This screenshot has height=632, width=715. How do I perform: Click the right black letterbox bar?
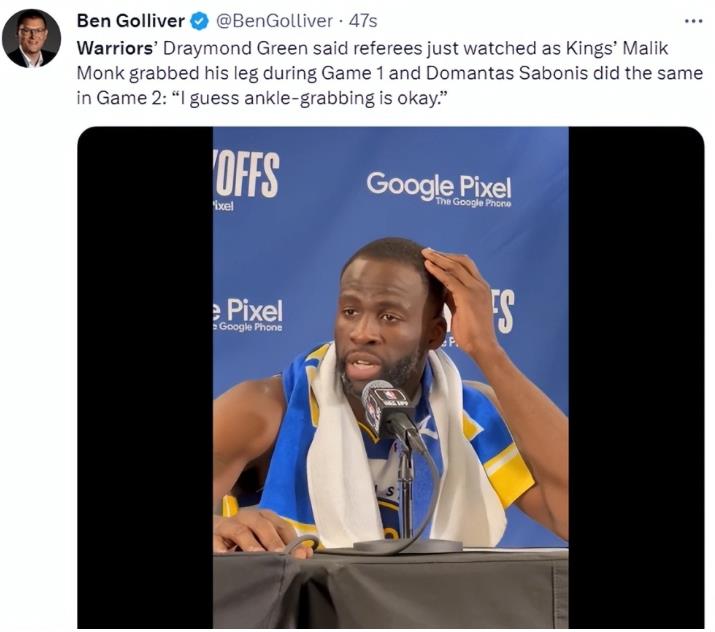[637, 378]
